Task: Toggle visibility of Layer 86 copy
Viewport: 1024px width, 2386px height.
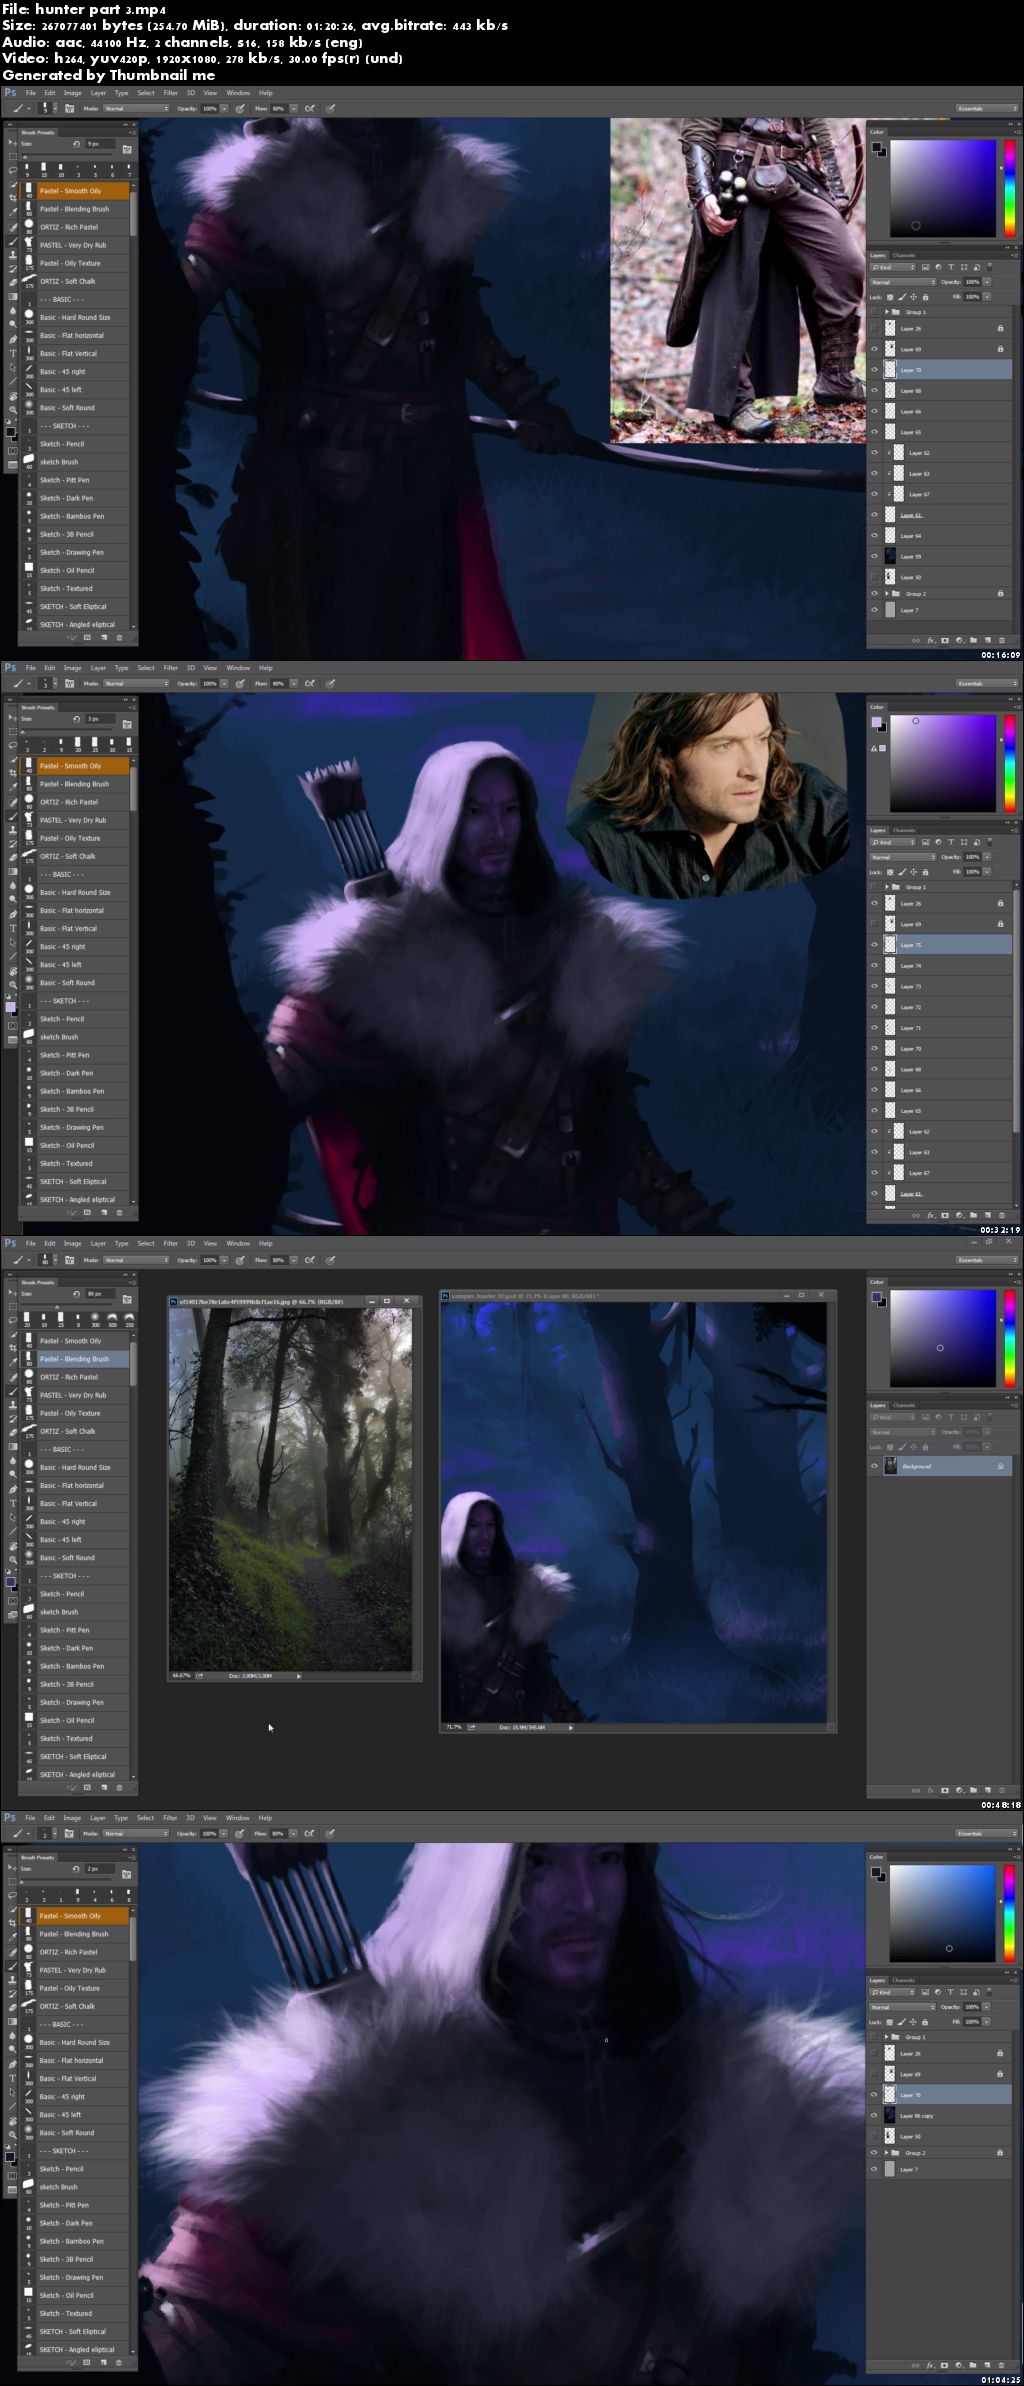Action: click(875, 2115)
